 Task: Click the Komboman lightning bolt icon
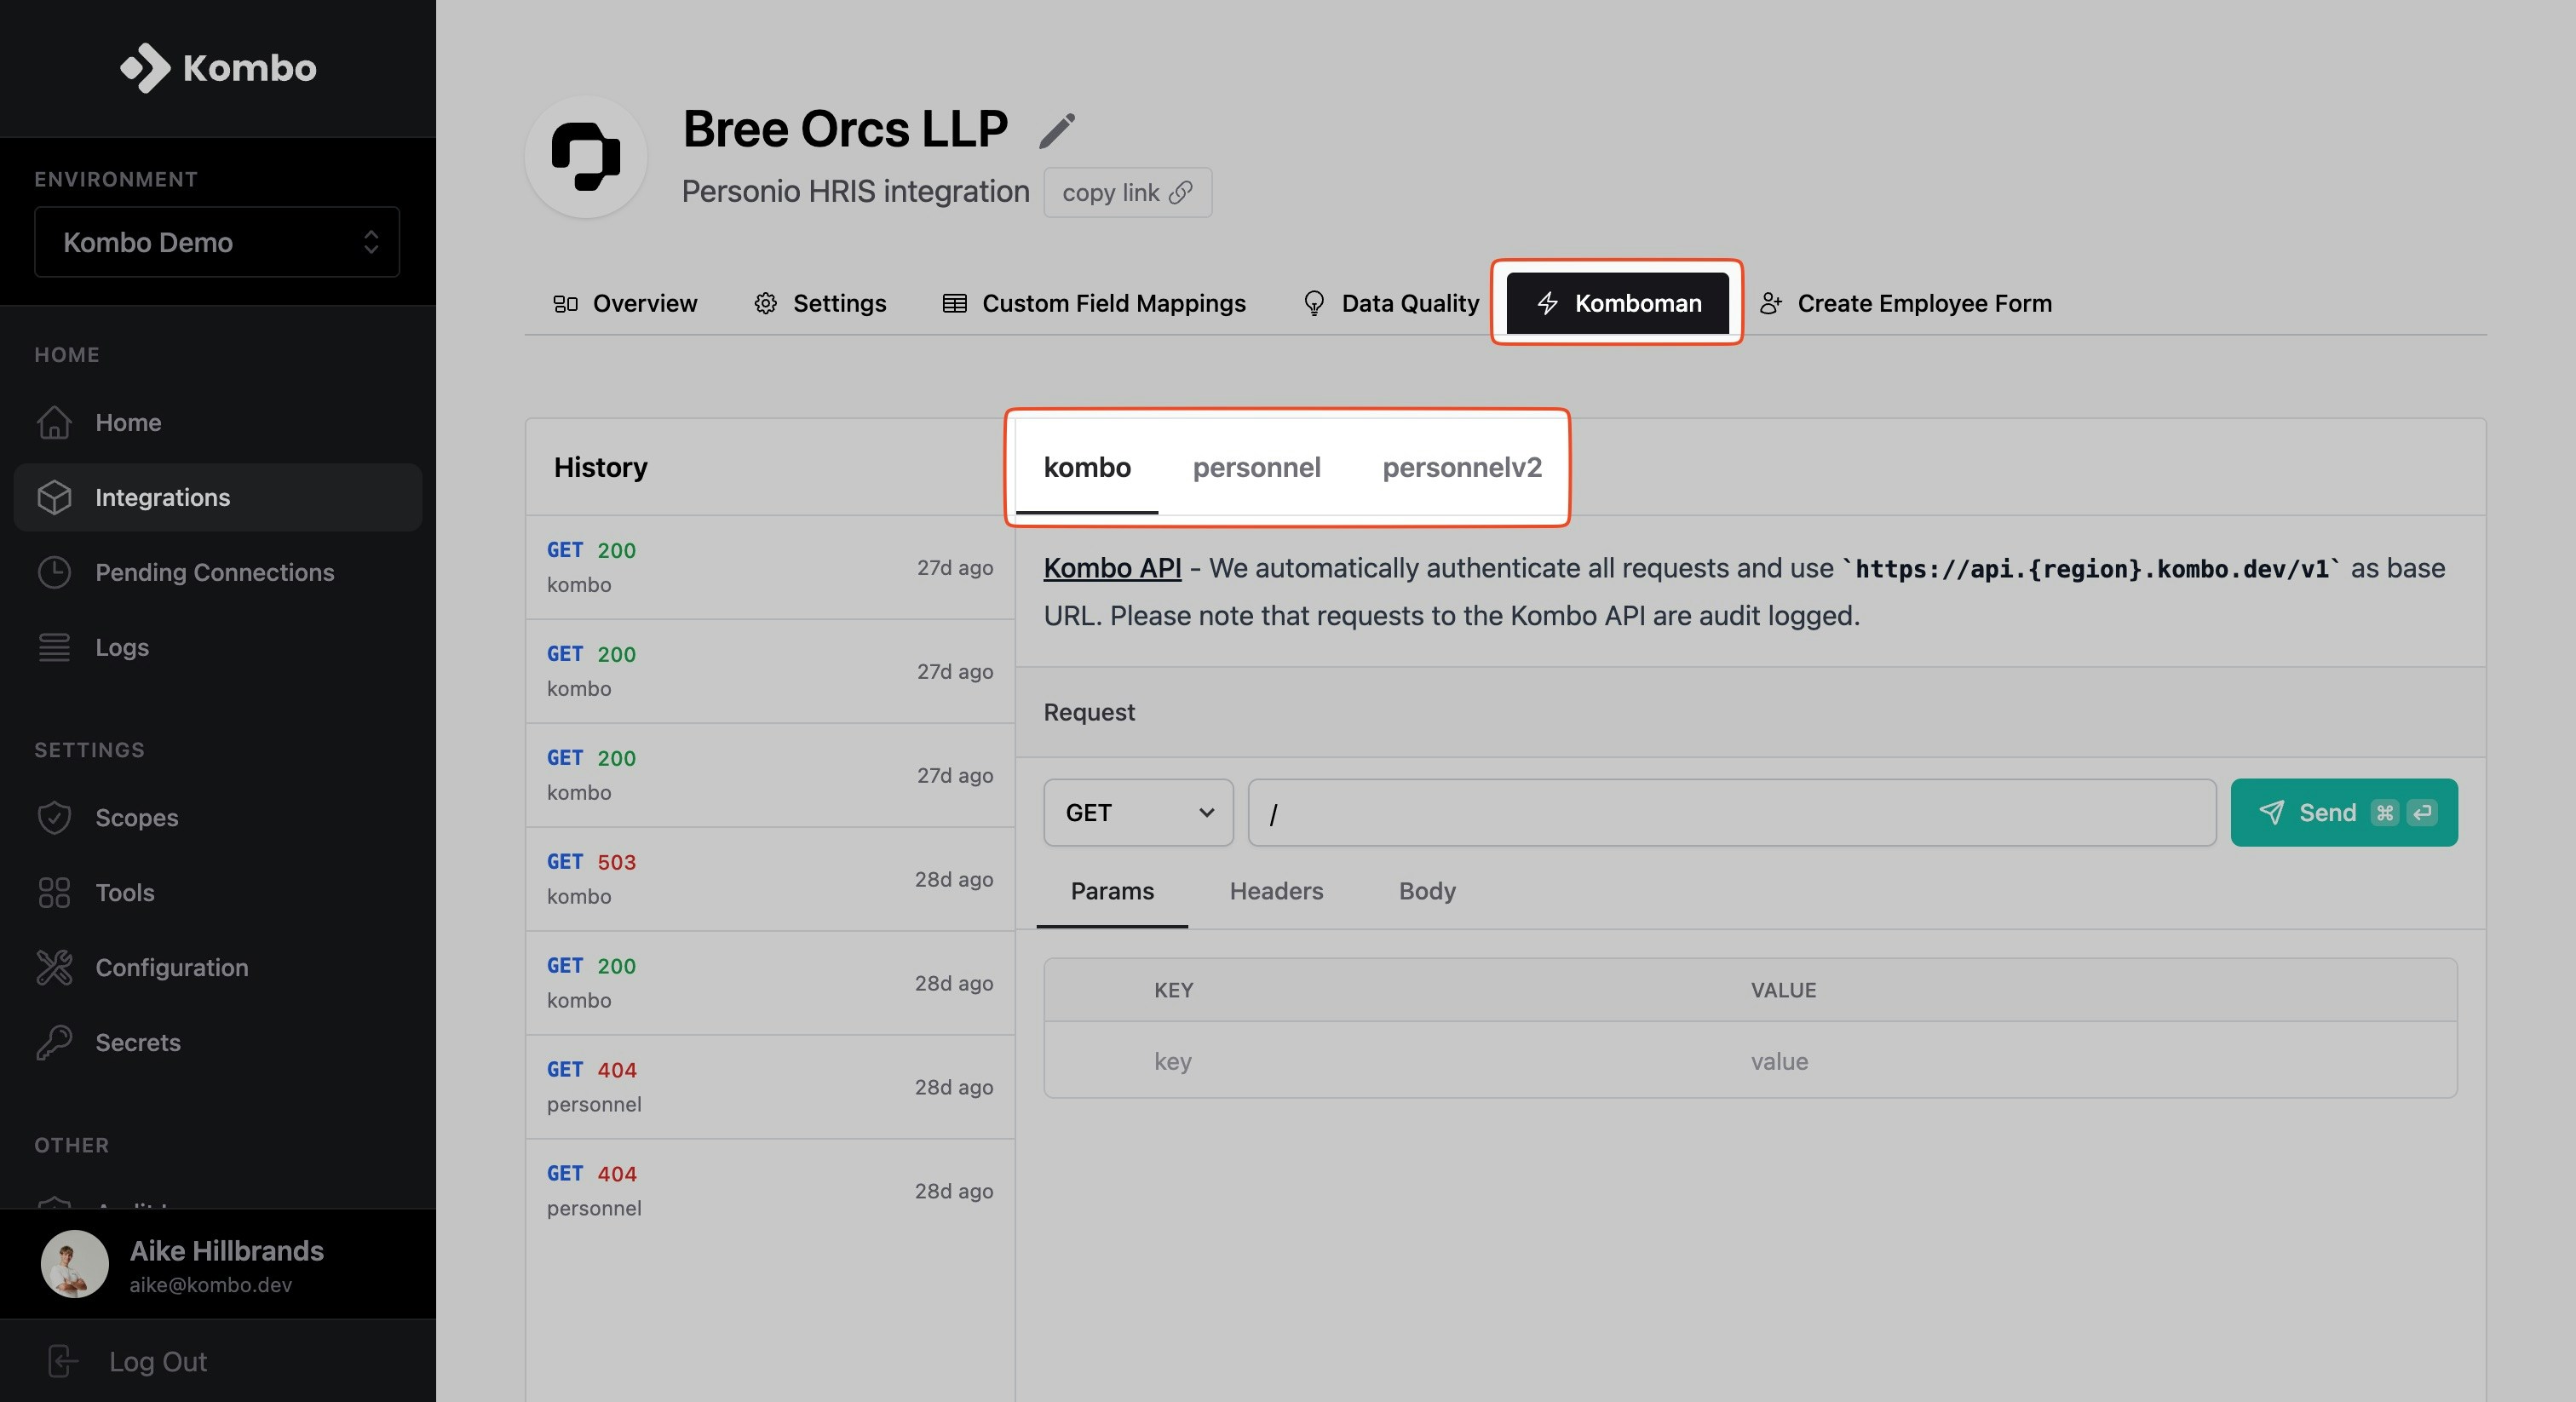coord(1547,303)
